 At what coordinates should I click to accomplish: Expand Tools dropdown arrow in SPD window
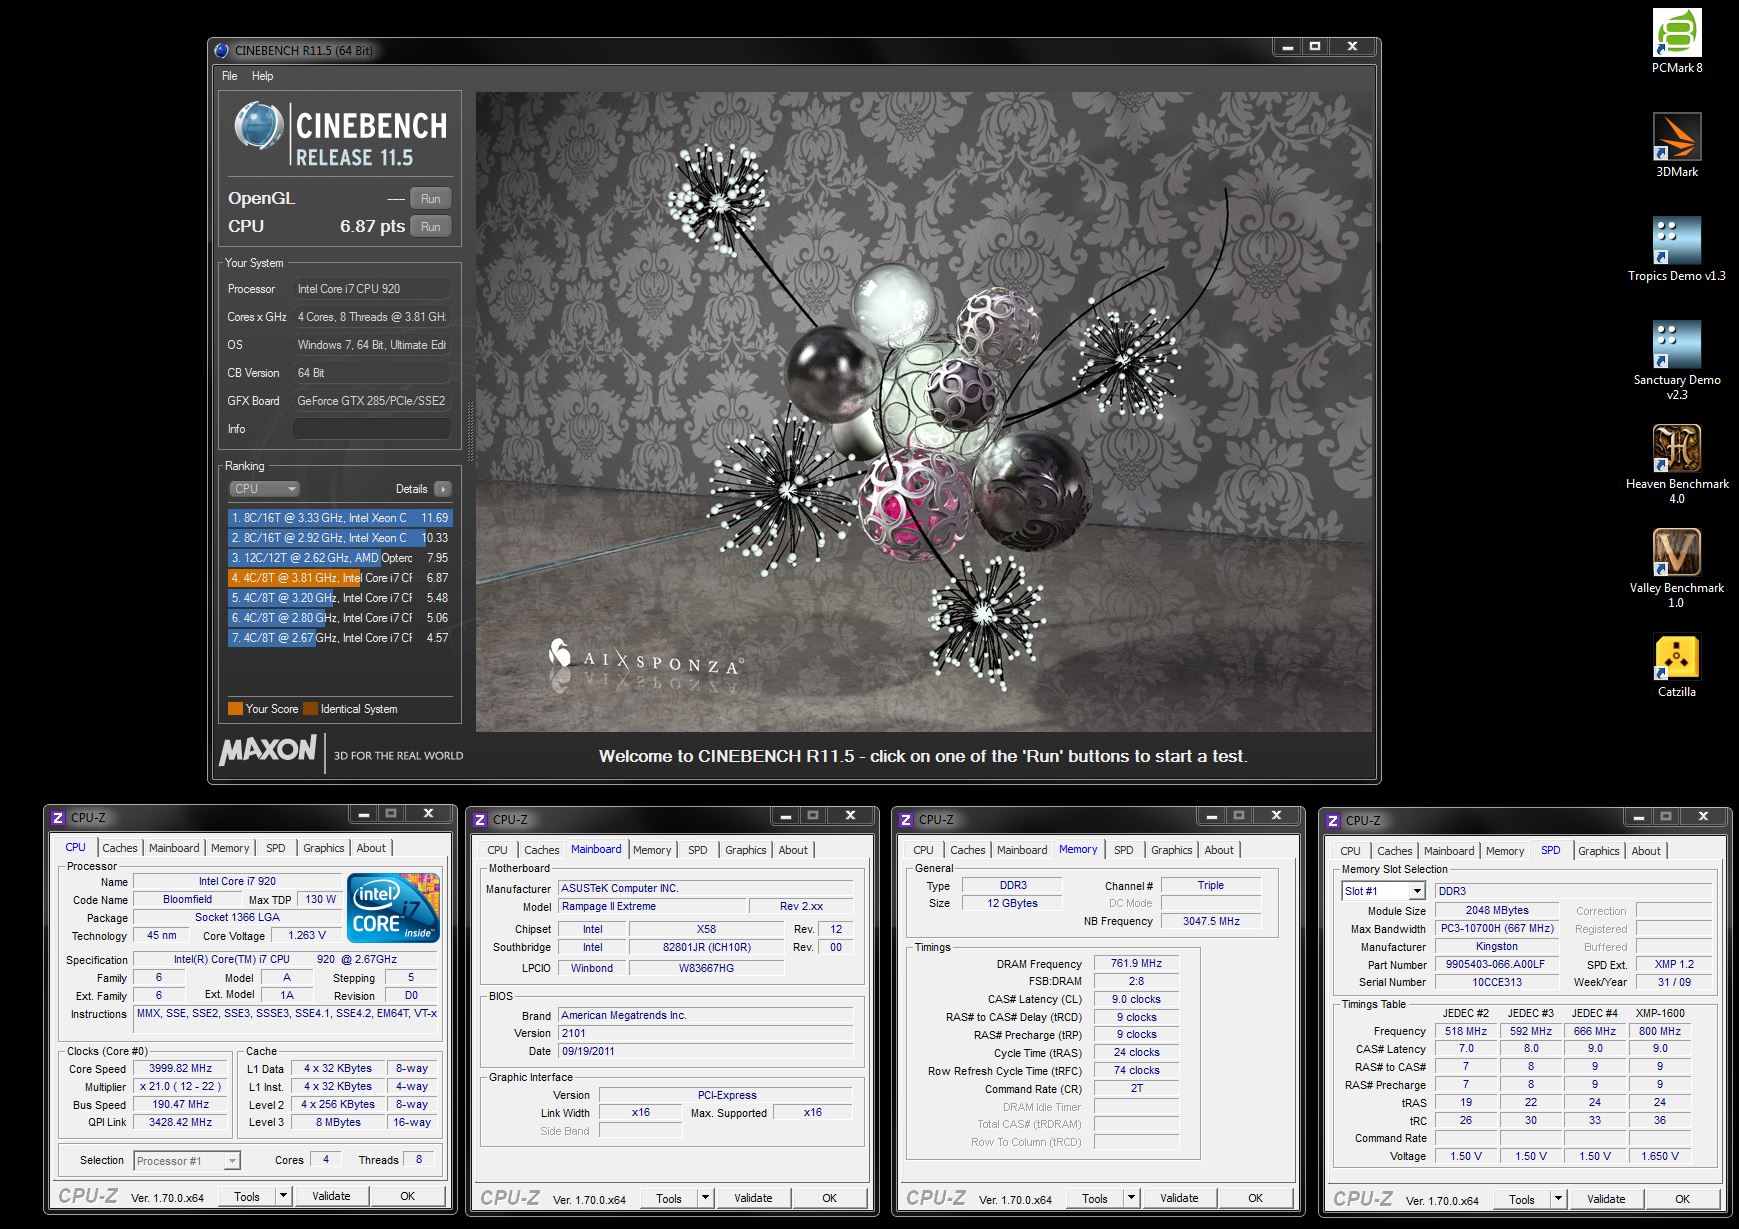1559,1199
